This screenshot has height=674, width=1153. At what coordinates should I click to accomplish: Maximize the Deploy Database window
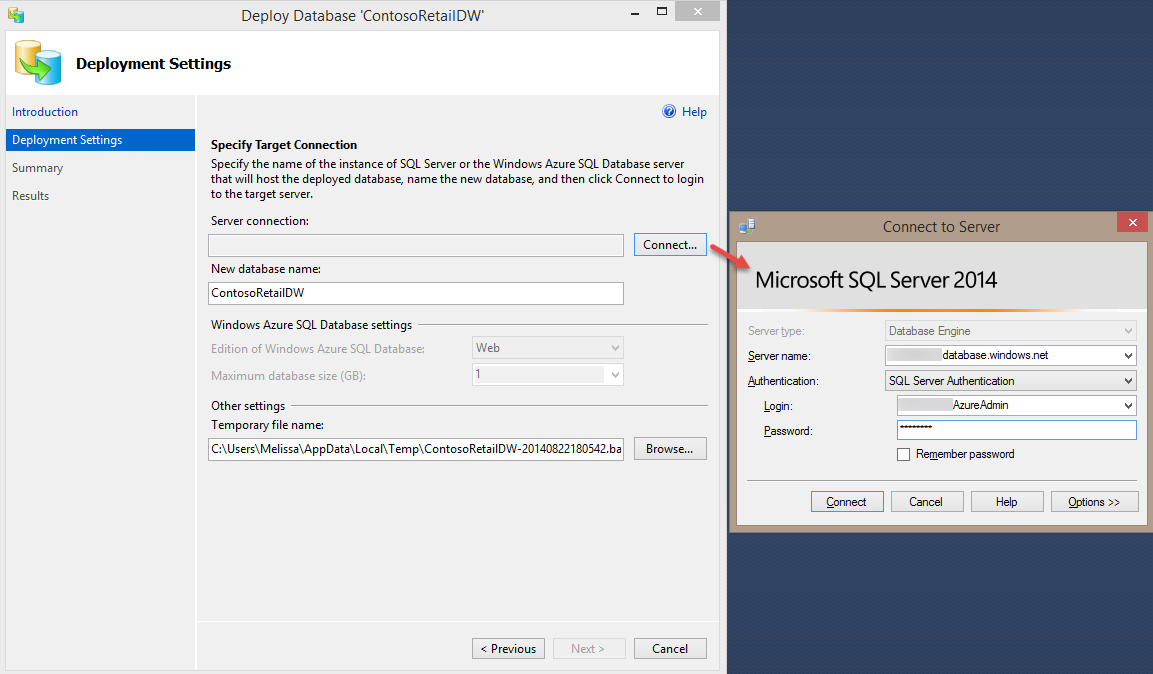coord(662,12)
